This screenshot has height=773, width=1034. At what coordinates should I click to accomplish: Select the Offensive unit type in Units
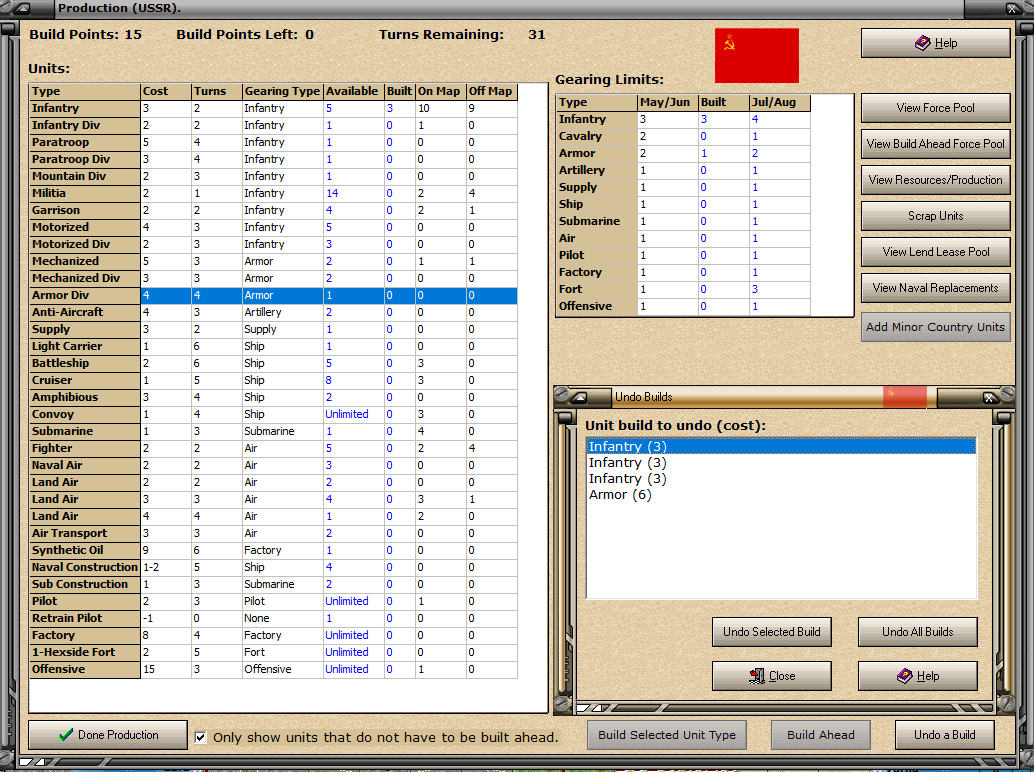coord(273,669)
